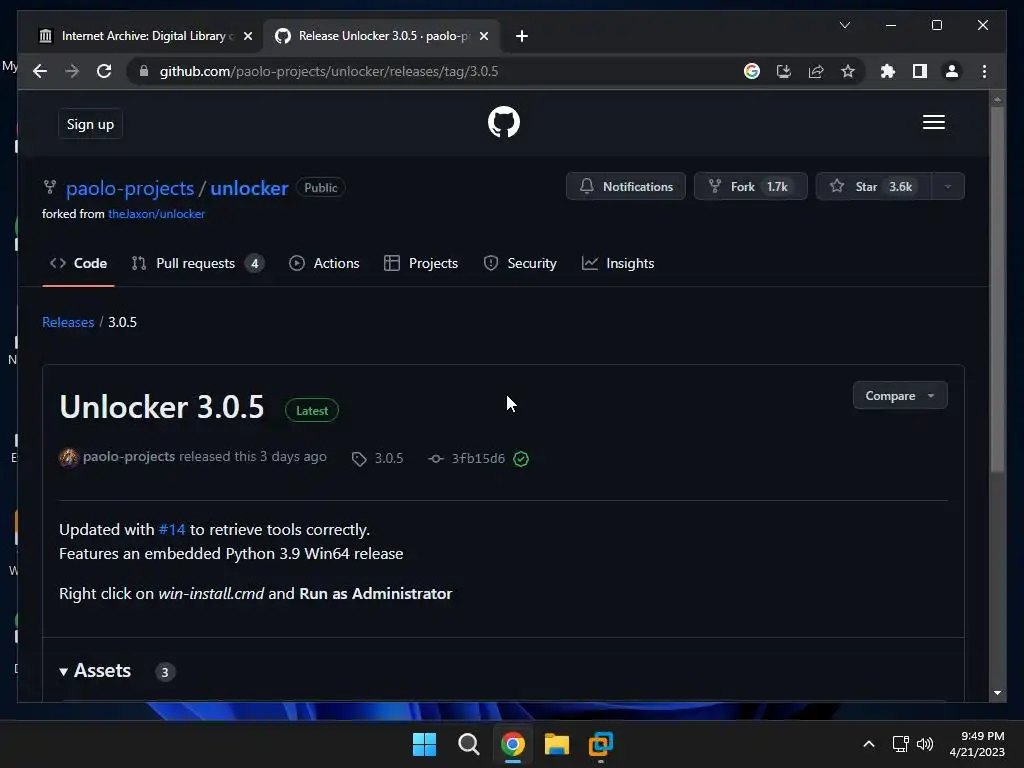Close the Release Unlocker 3.0.5 tab

point(484,36)
